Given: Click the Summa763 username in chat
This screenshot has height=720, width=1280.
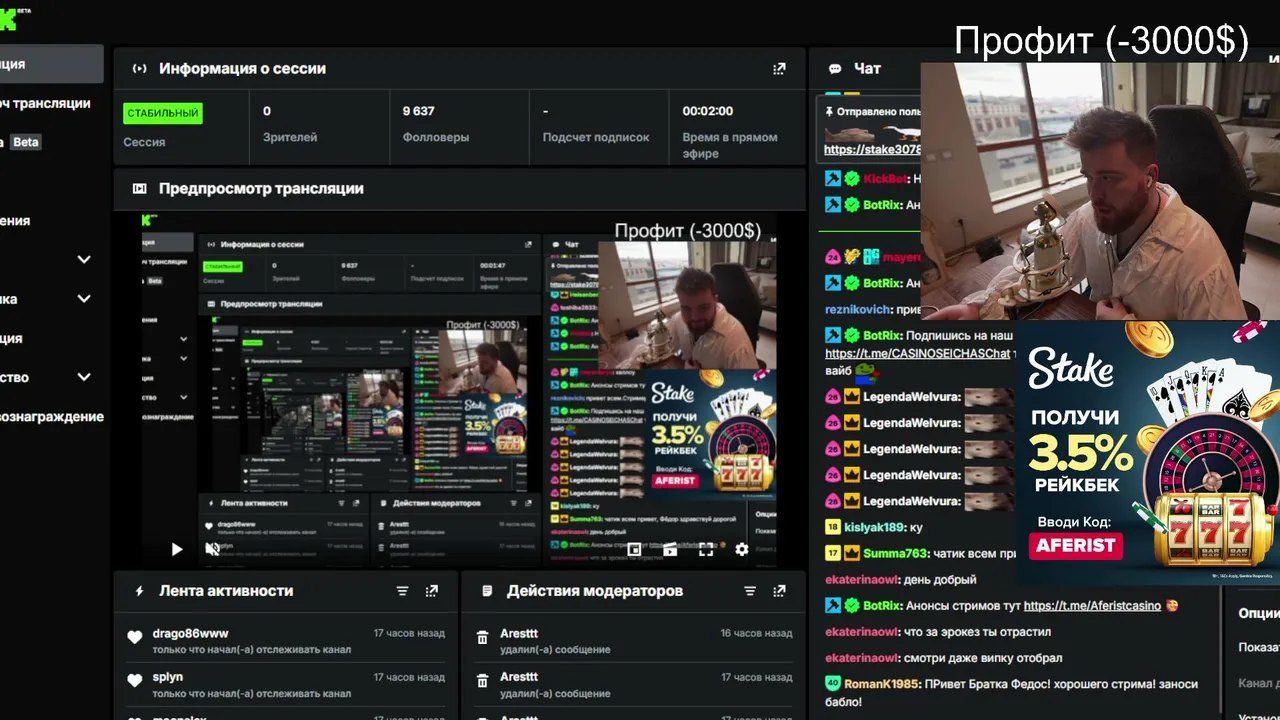Looking at the screenshot, I should click(x=893, y=553).
